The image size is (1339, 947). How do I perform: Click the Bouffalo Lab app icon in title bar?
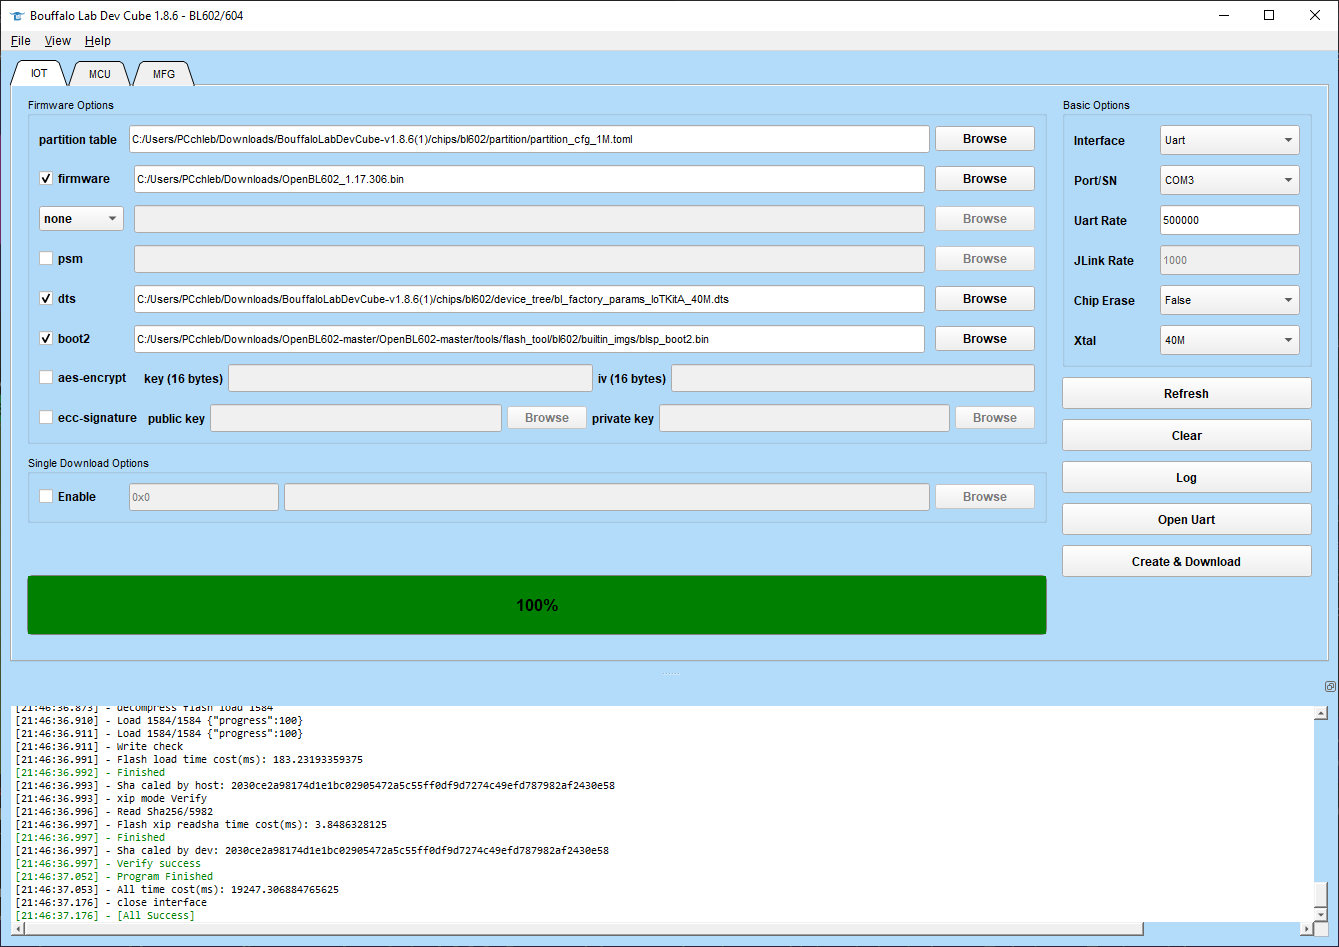pos(16,16)
